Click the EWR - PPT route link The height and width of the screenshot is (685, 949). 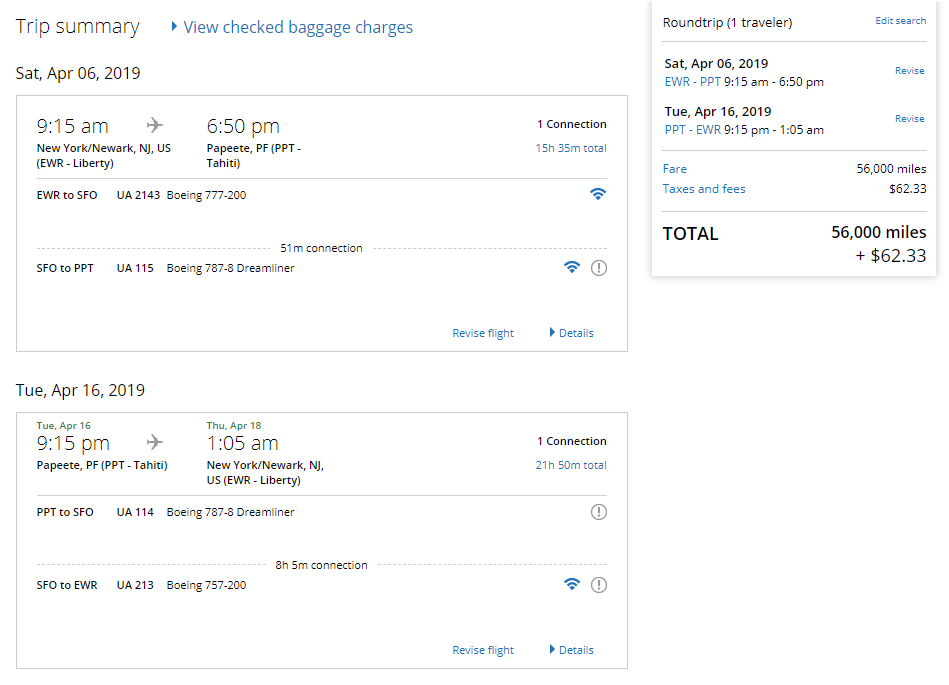tap(692, 82)
